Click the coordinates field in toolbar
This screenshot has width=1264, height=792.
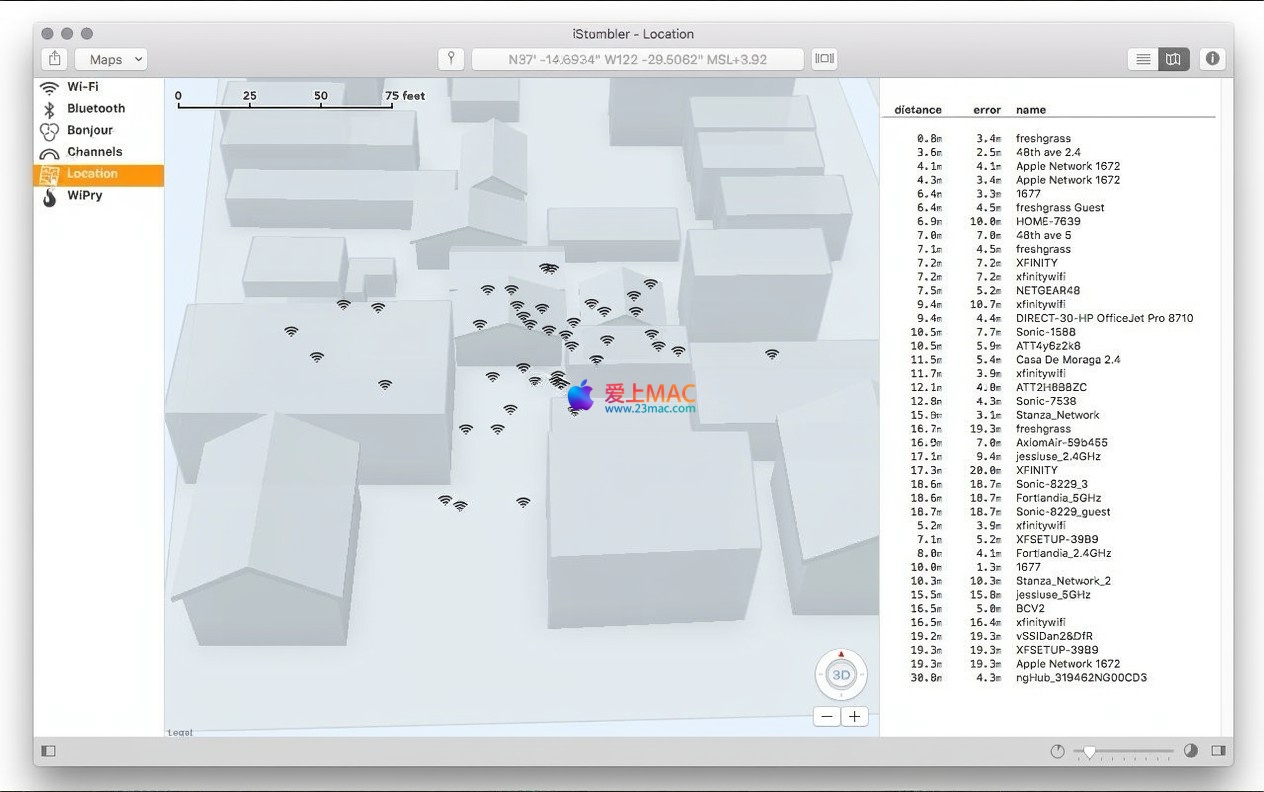637,59
